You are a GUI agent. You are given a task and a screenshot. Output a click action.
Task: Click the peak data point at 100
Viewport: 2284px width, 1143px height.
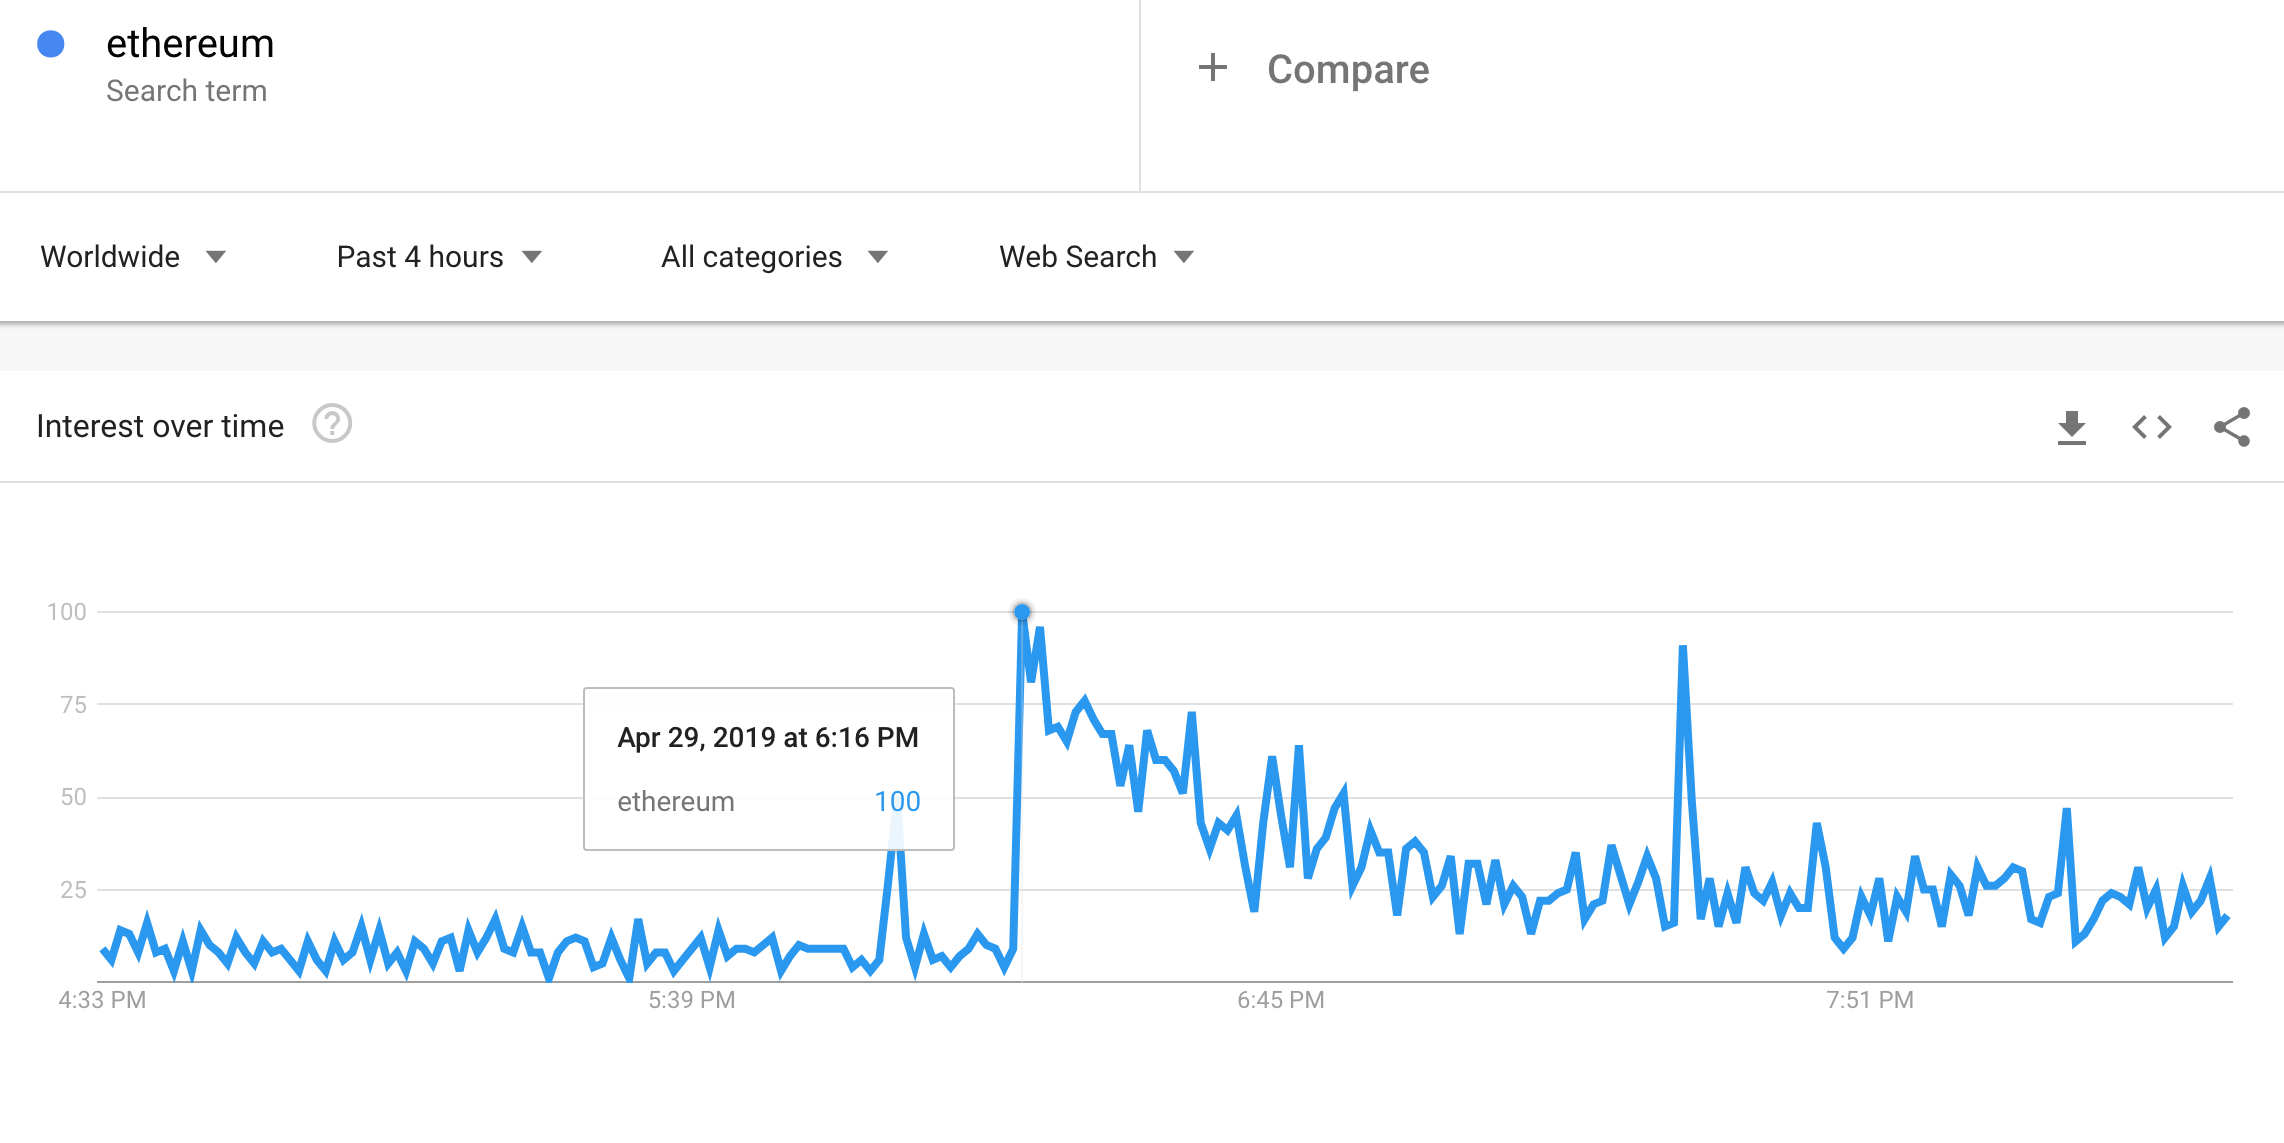(1021, 611)
